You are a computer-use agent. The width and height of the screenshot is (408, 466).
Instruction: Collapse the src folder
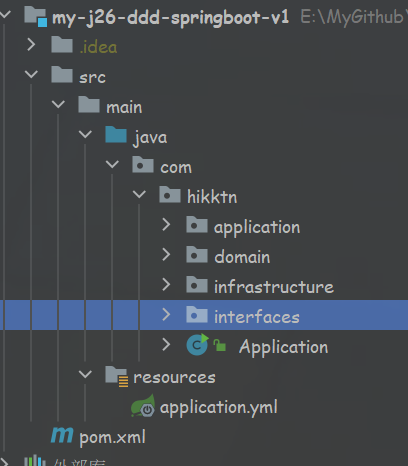tap(31, 74)
